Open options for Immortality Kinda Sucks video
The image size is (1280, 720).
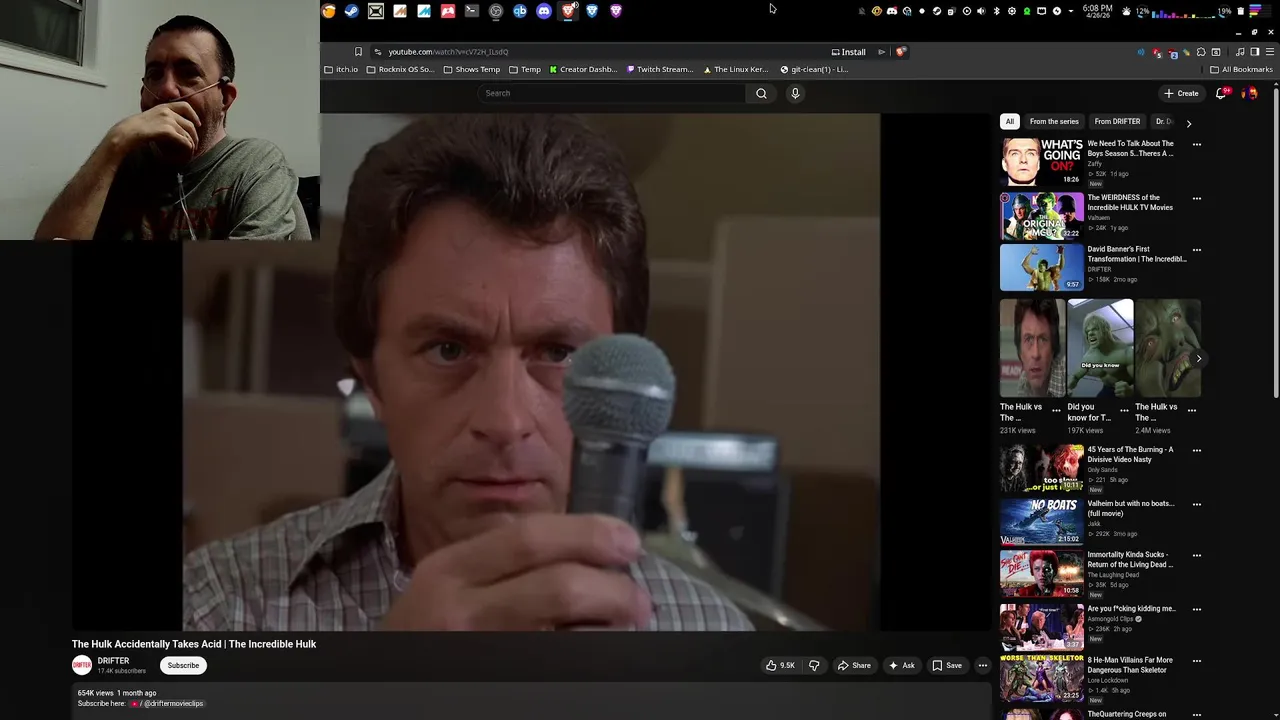point(1196,555)
